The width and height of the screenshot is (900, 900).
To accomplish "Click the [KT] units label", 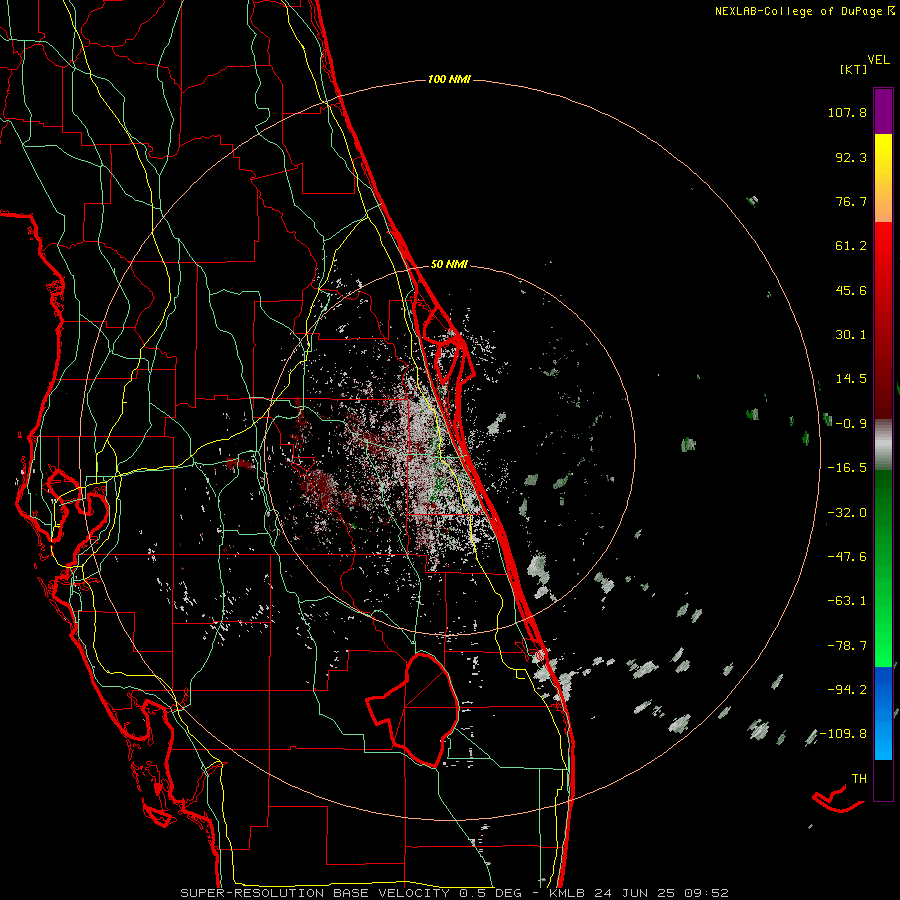I will [x=853, y=69].
